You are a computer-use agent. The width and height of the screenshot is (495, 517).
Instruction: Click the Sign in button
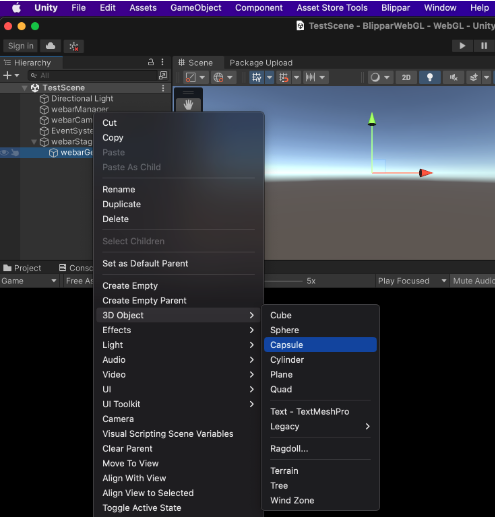coord(21,46)
